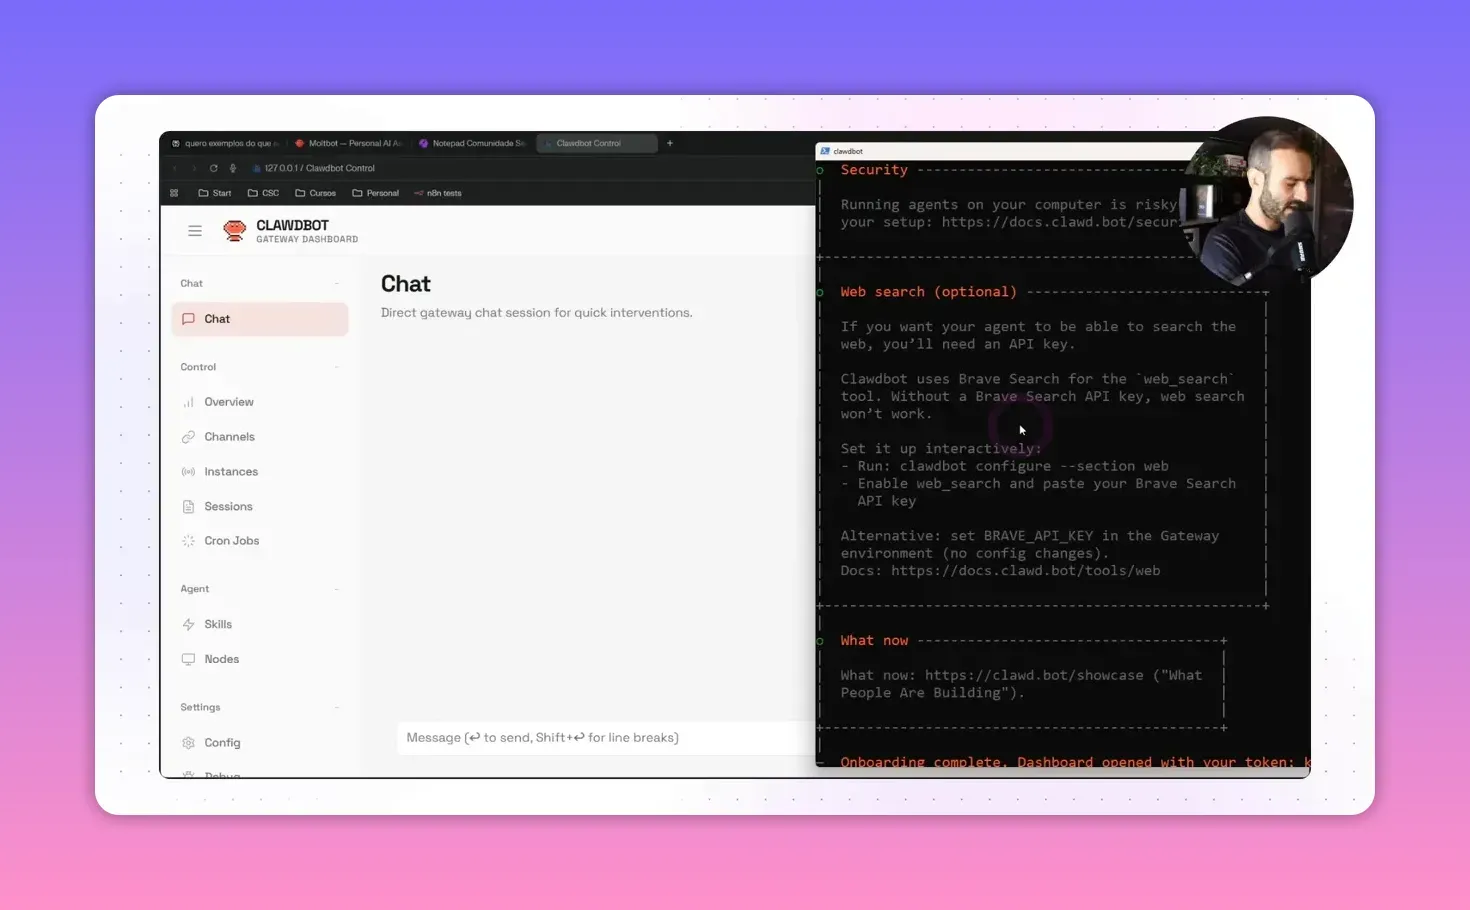The image size is (1470, 910).
Task: Click the browser address bar
Action: pos(320,168)
